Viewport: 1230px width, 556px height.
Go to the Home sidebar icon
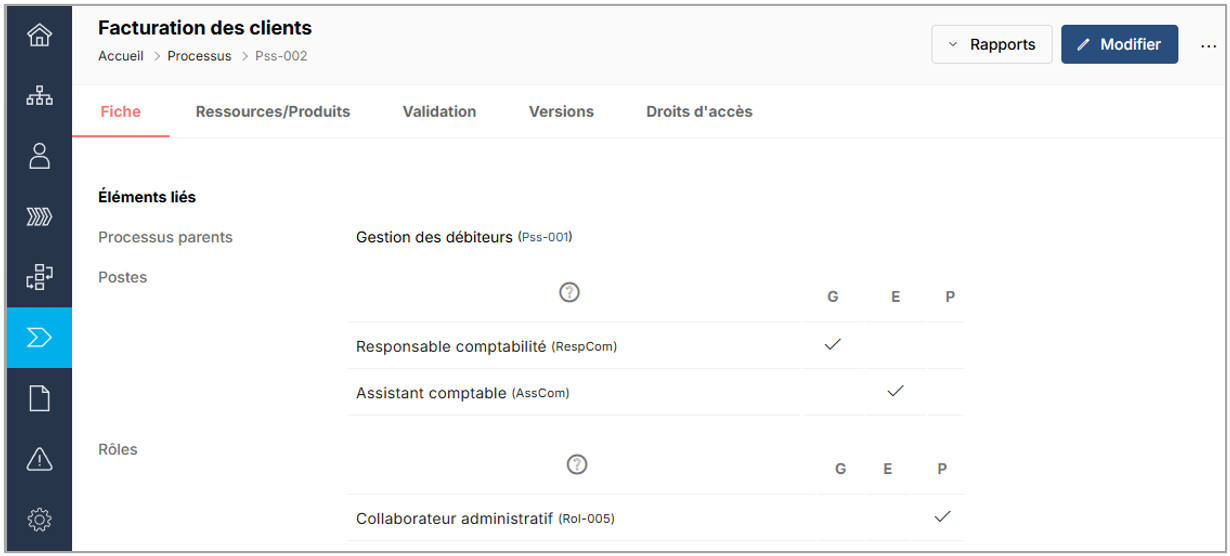pos(39,37)
